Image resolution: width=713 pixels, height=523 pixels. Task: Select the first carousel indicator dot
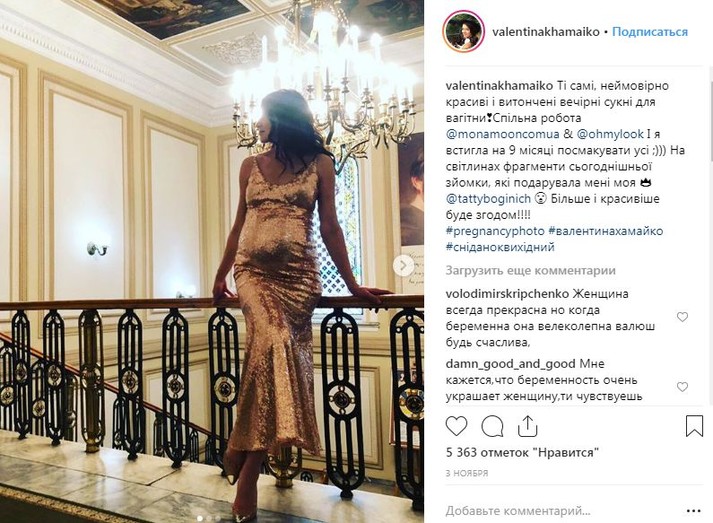(x=200, y=518)
